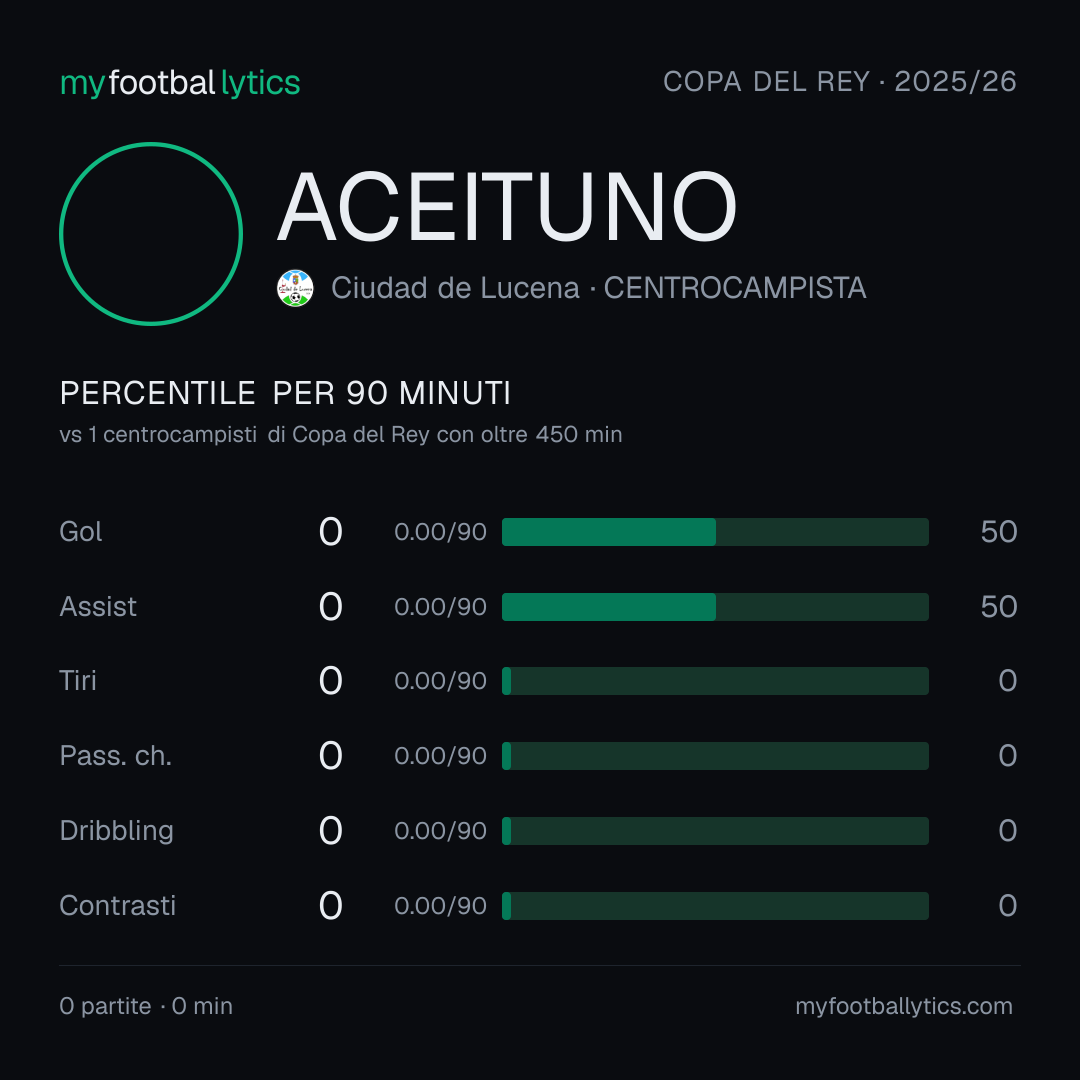1080x1080 pixels.
Task: Click the Gol percentile value 50
Action: (999, 532)
